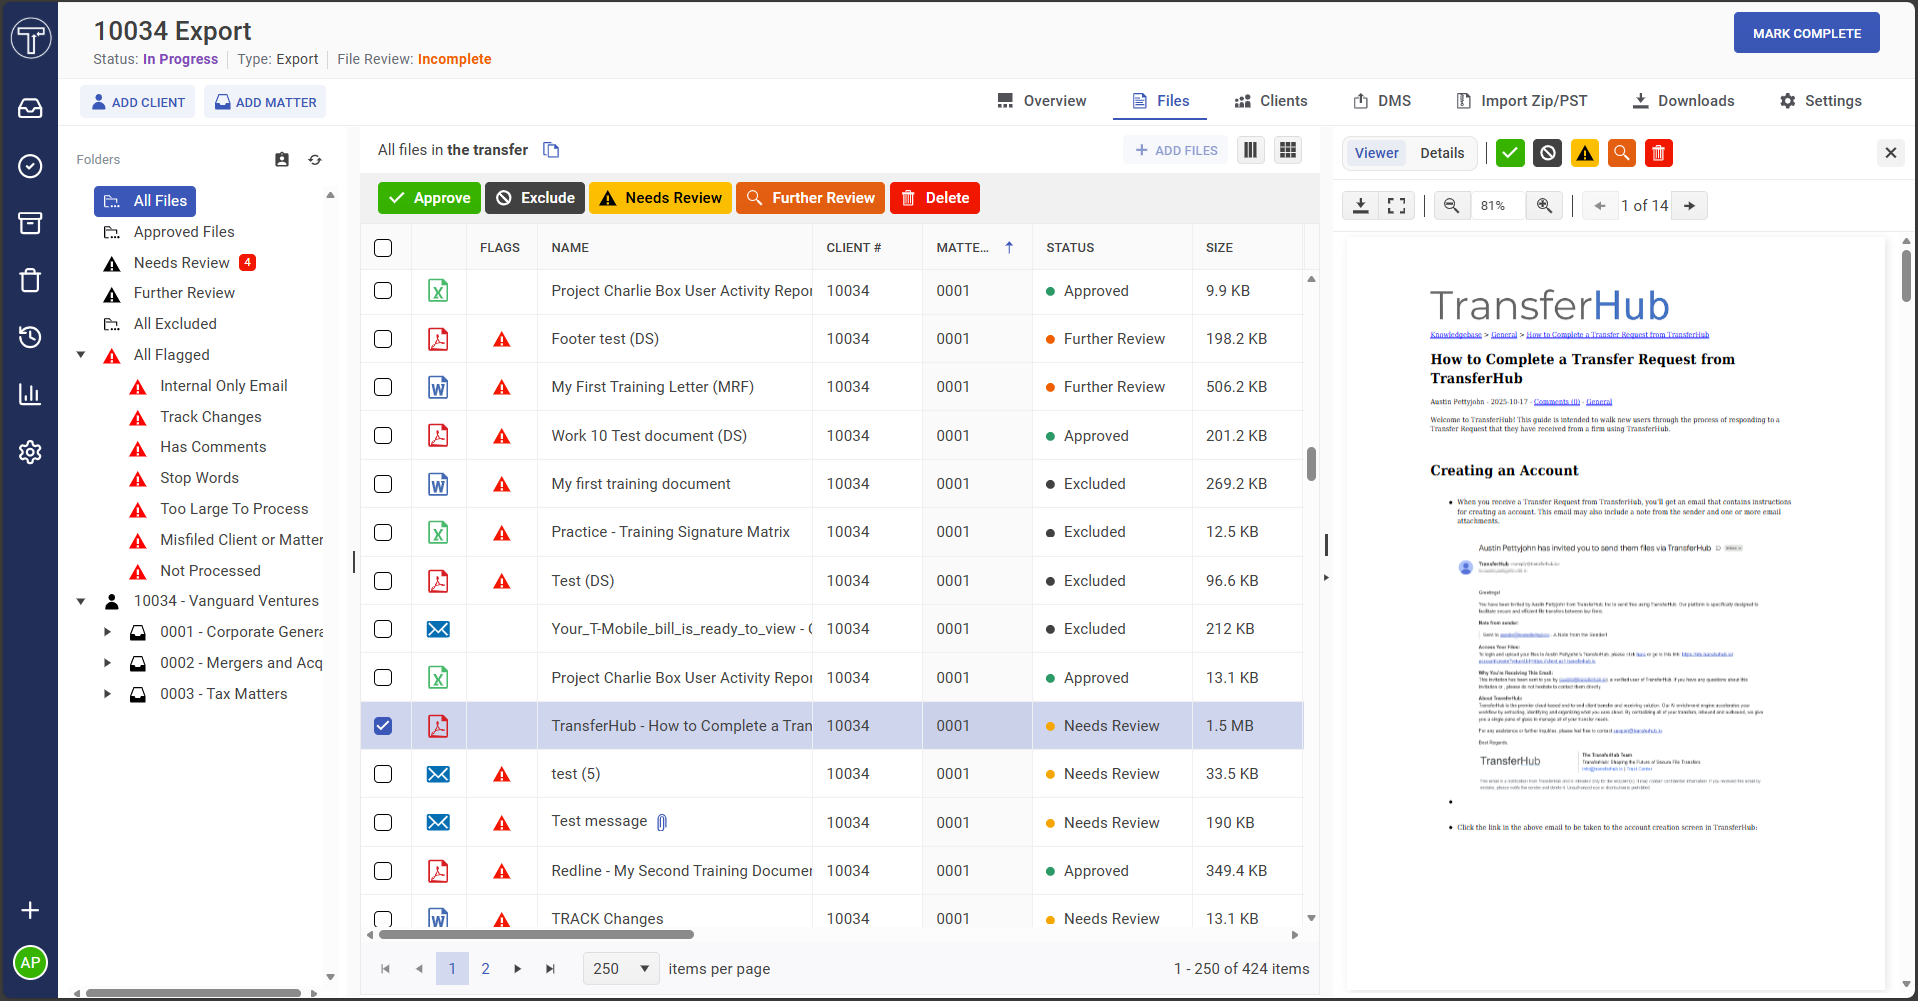Click the red trash delete icon above the viewer

click(x=1658, y=153)
